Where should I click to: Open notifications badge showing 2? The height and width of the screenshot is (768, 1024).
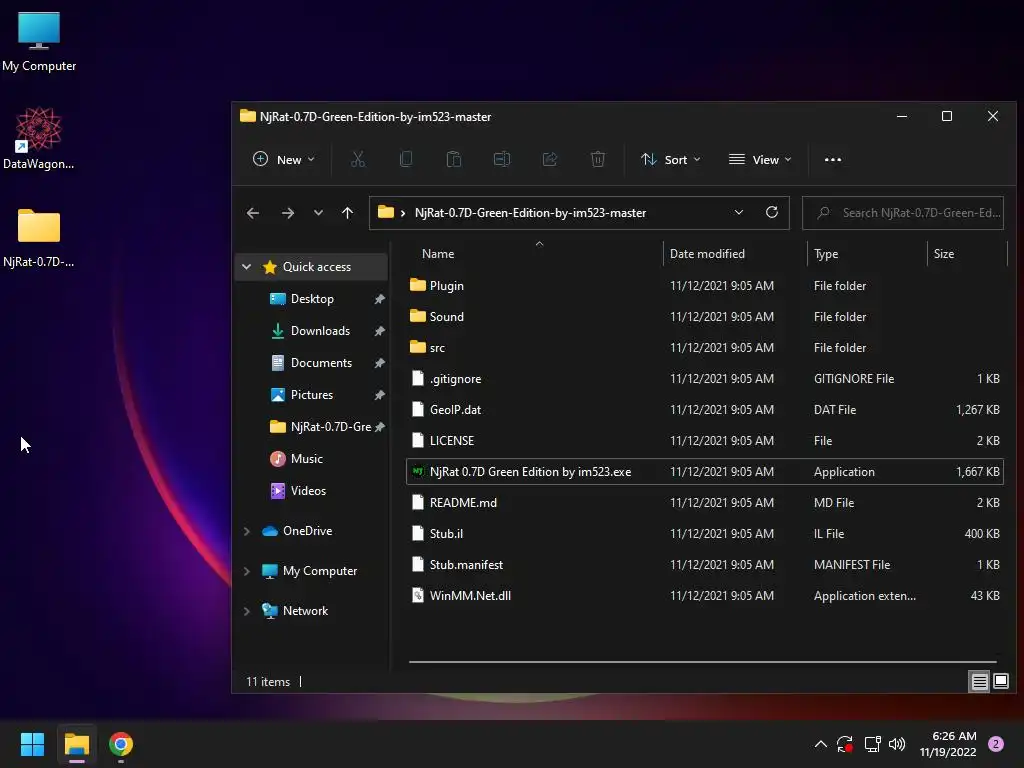point(996,744)
